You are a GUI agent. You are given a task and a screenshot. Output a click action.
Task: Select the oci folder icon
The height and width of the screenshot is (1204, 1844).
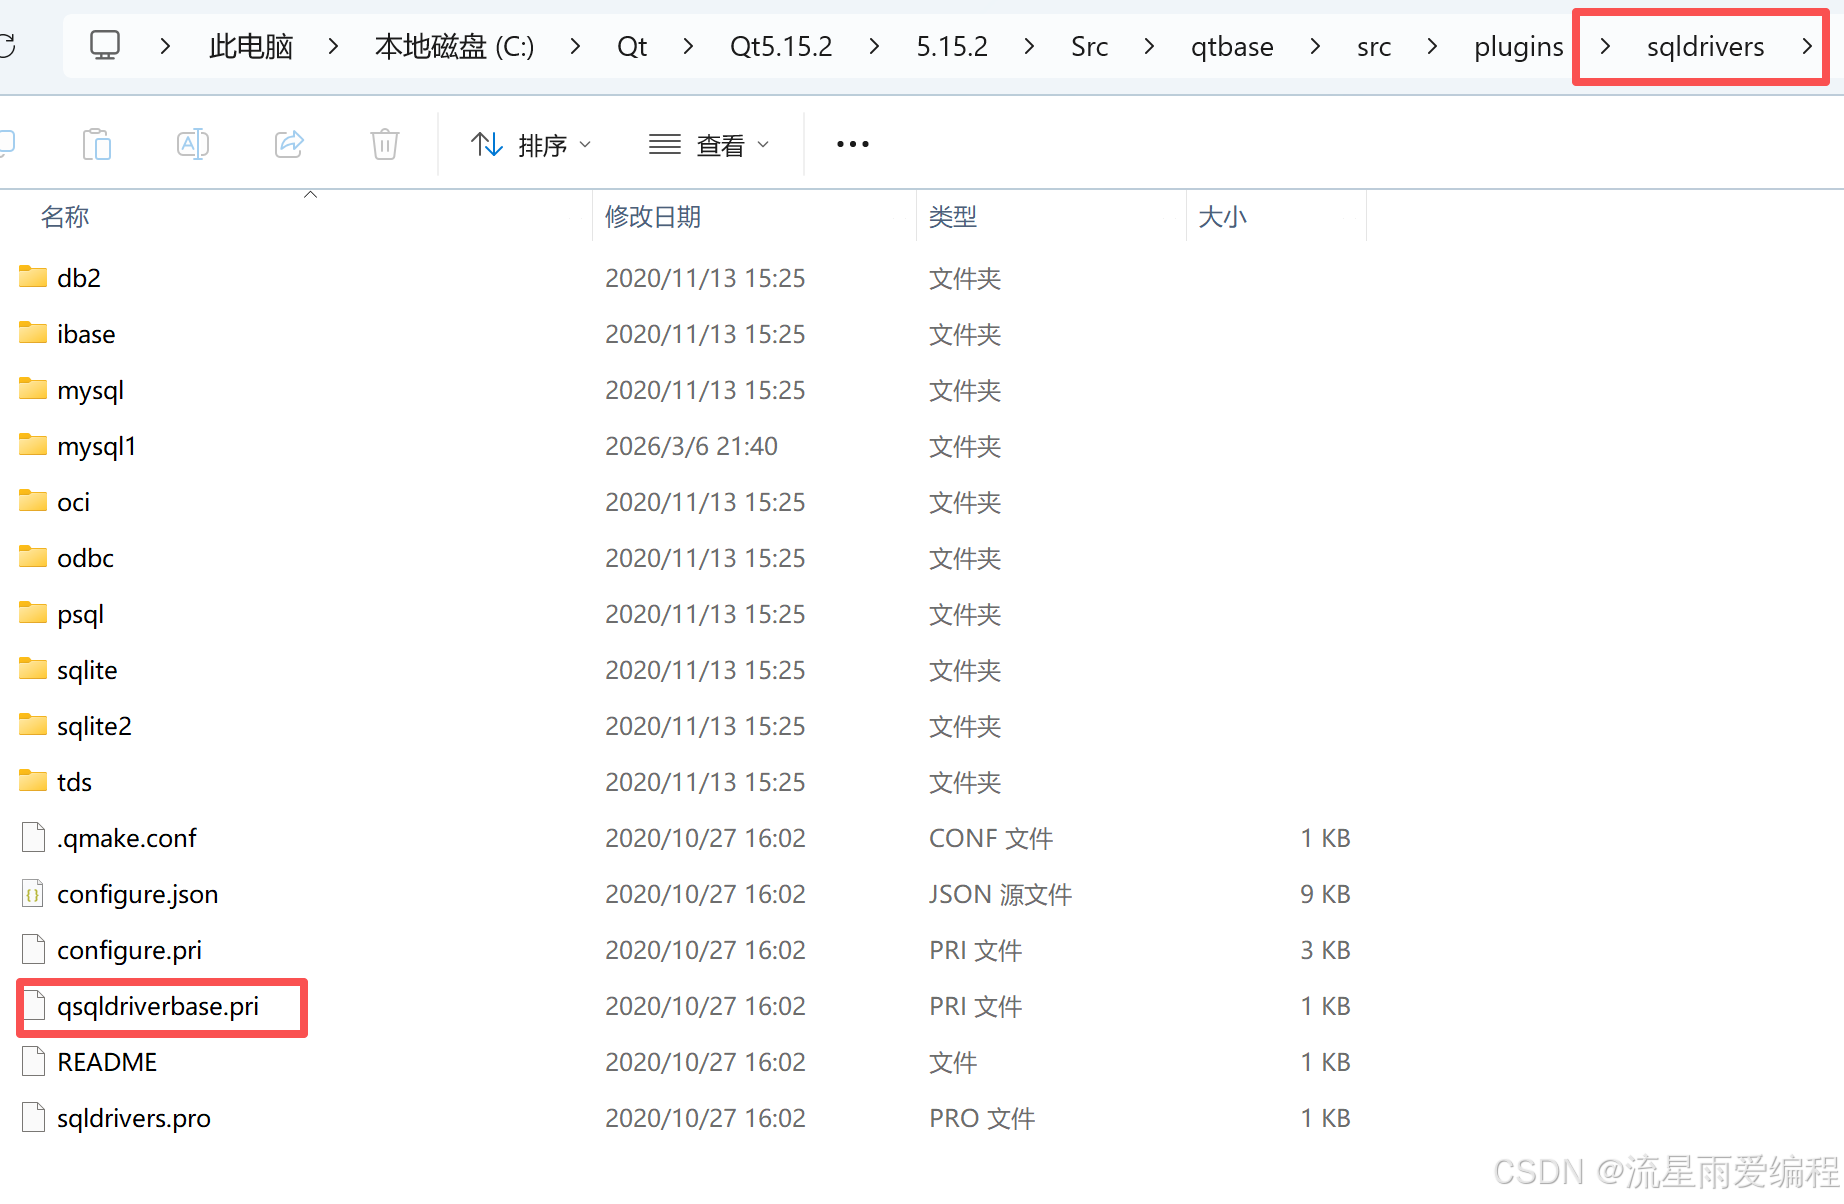33,501
